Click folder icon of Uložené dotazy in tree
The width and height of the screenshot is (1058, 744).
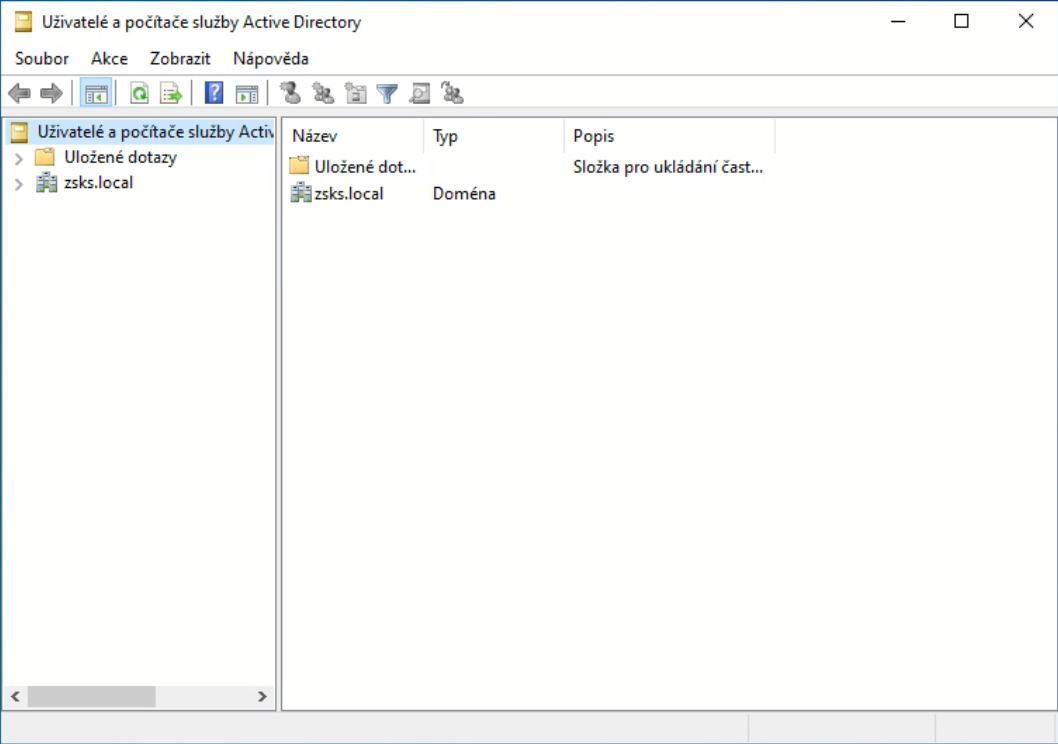[x=45, y=157]
